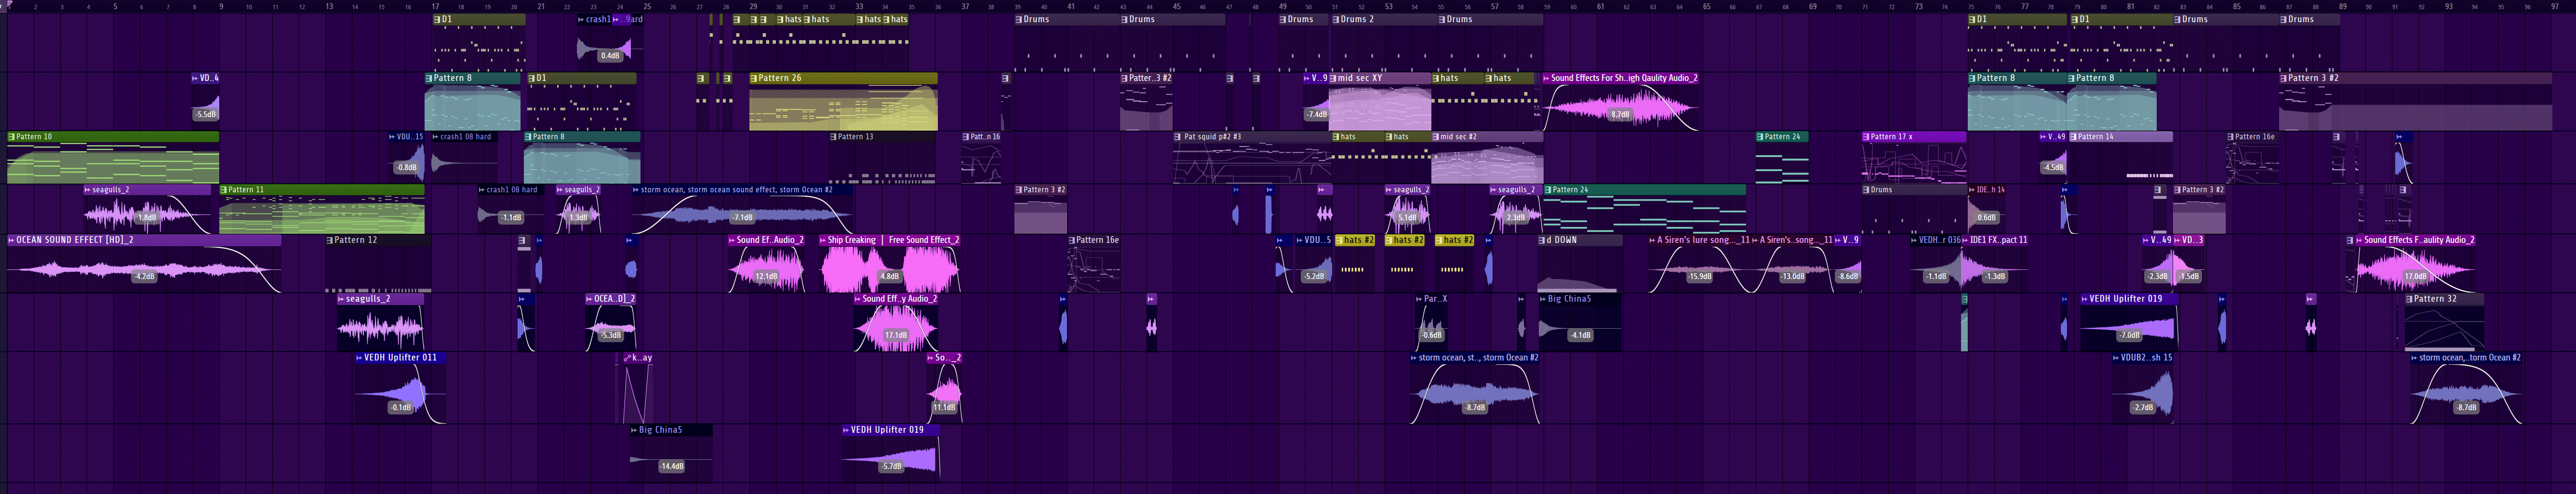The height and width of the screenshot is (494, 2576).
Task: Click the -4.1dB gain label on Big China5
Action: coord(1580,336)
